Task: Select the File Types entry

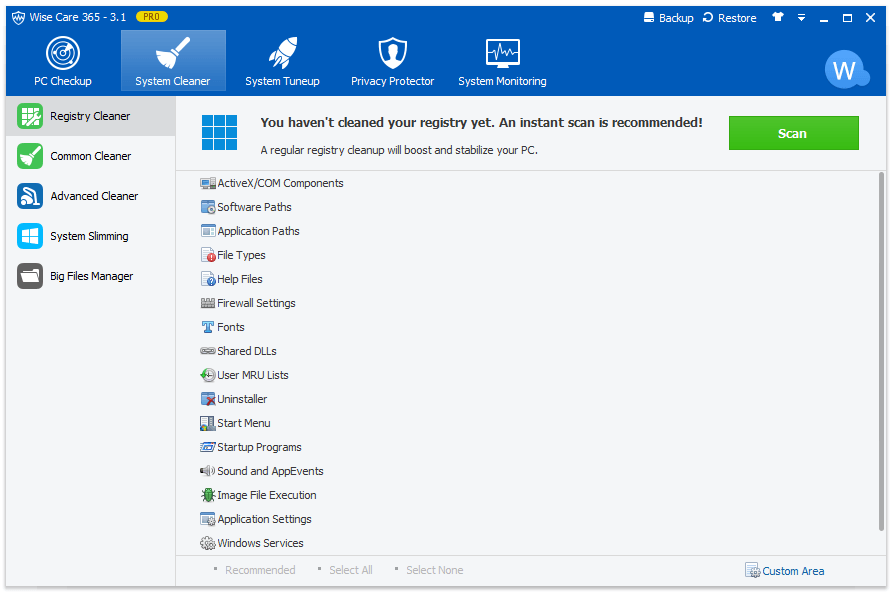Action: (x=233, y=255)
